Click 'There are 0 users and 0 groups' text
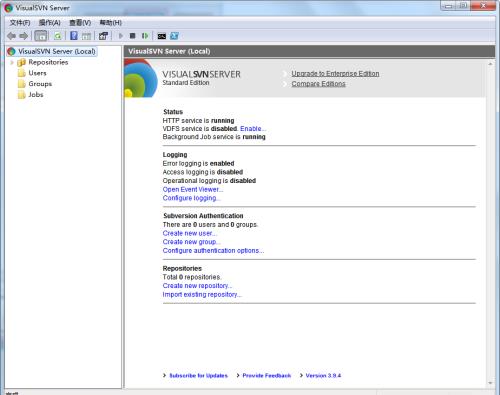Screen dimensions: 500x395 210,225
